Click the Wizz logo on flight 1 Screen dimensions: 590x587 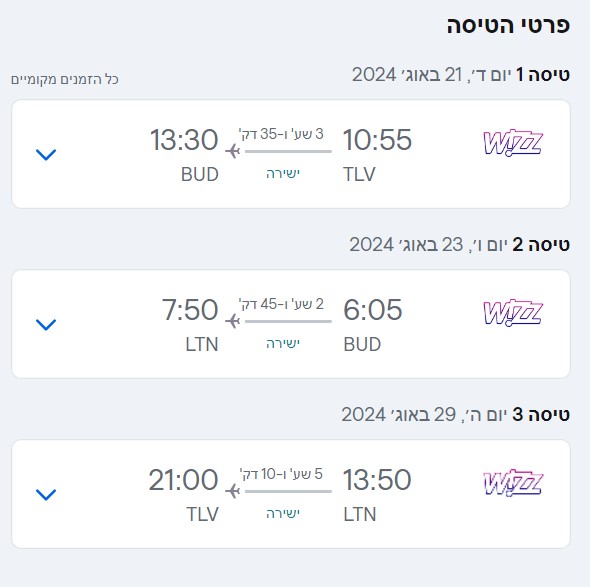tap(513, 142)
